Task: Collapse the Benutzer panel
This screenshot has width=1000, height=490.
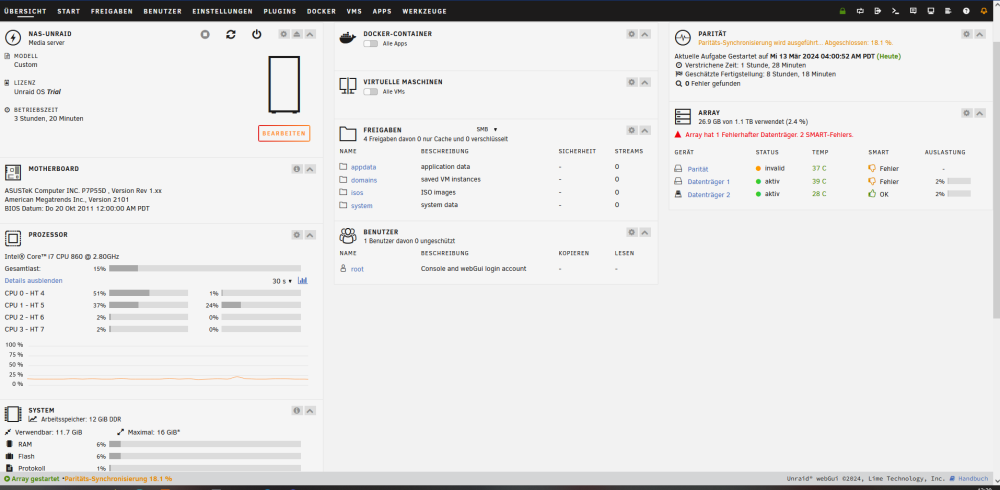Action: click(x=645, y=232)
